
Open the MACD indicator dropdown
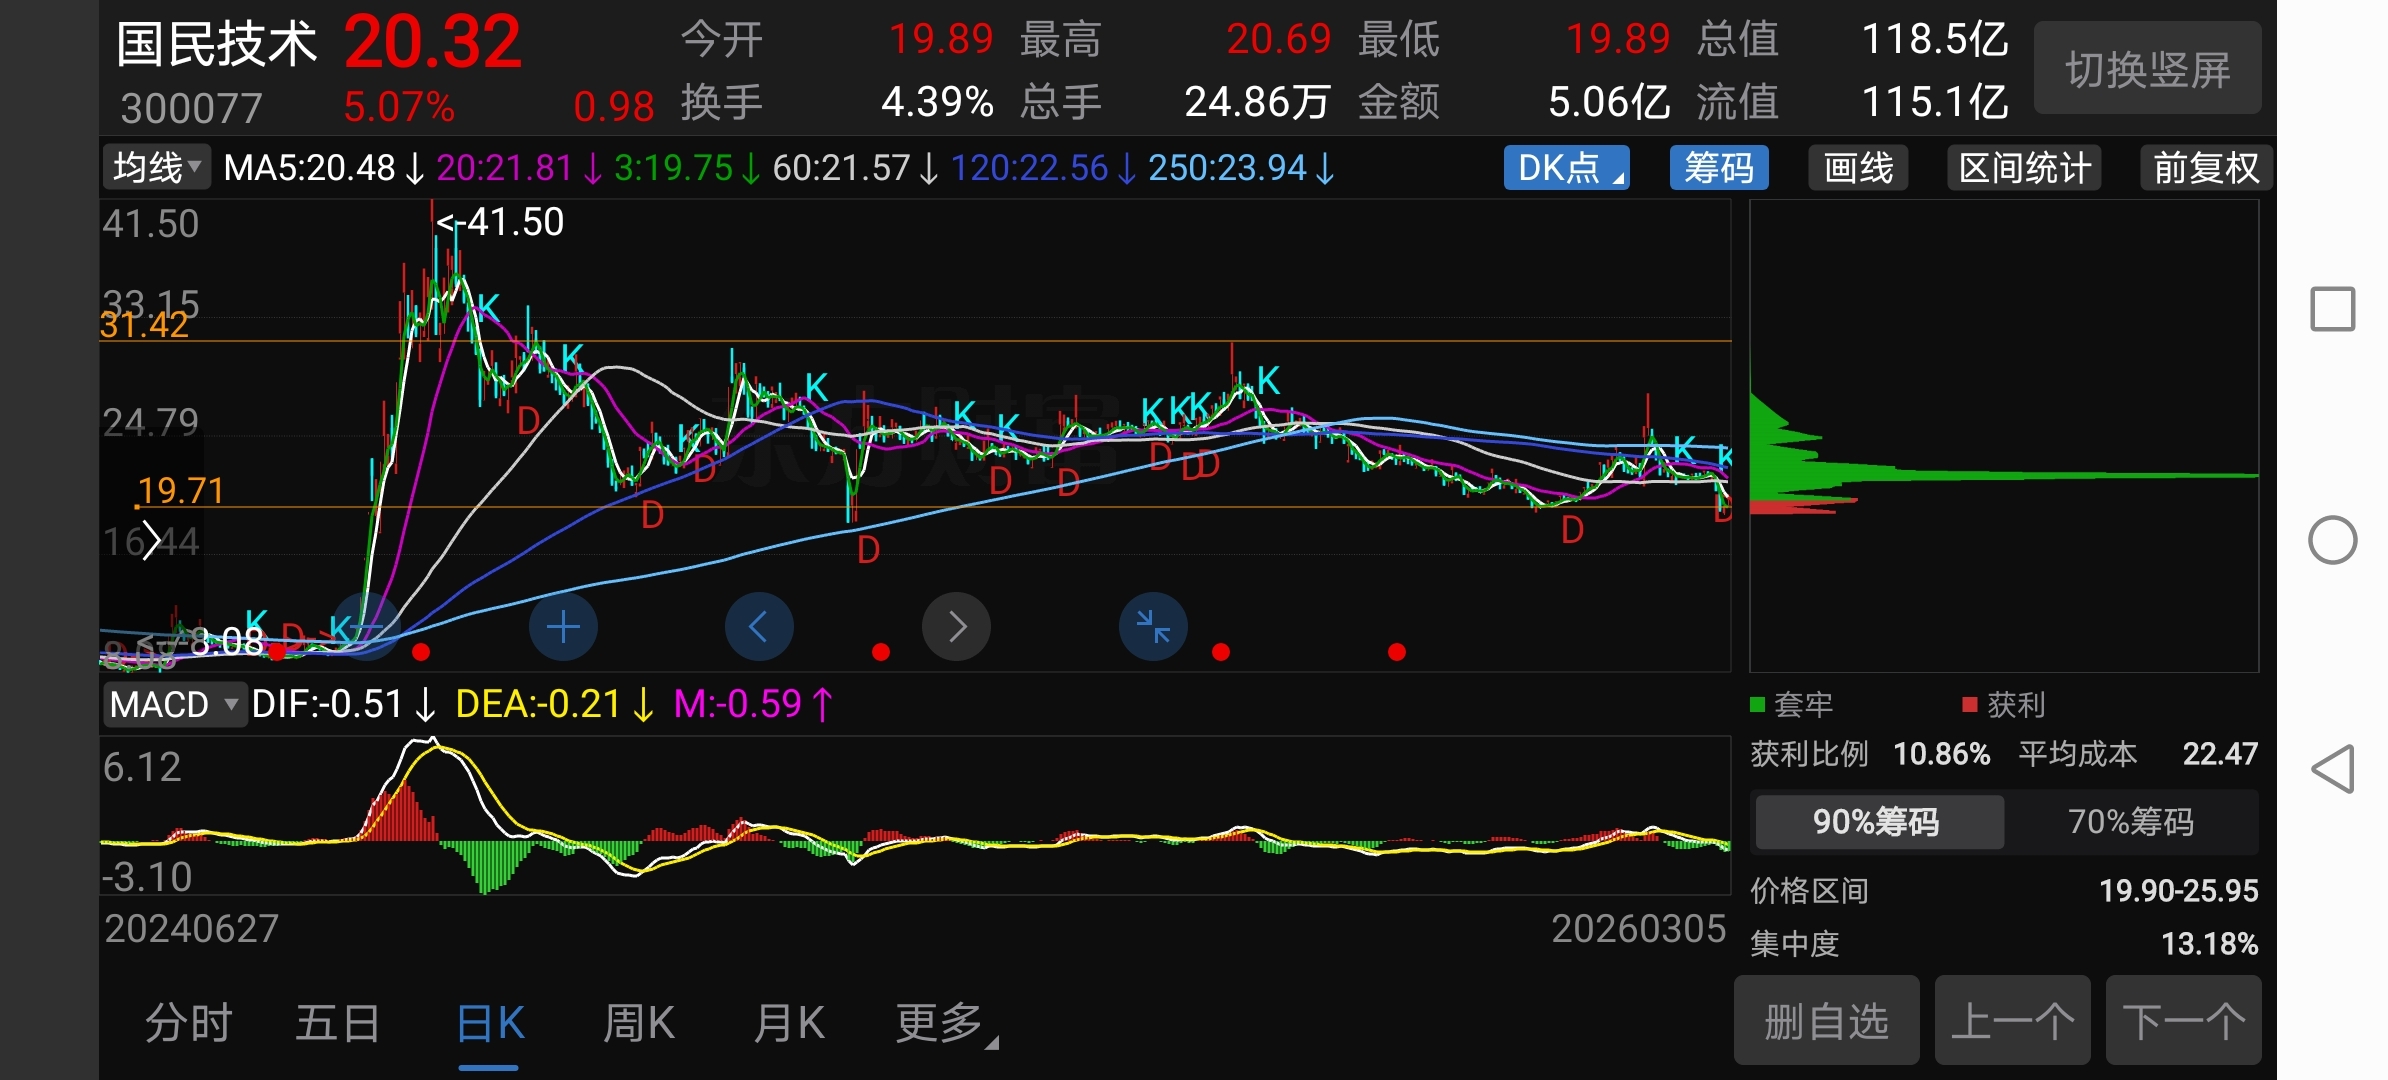point(174,705)
